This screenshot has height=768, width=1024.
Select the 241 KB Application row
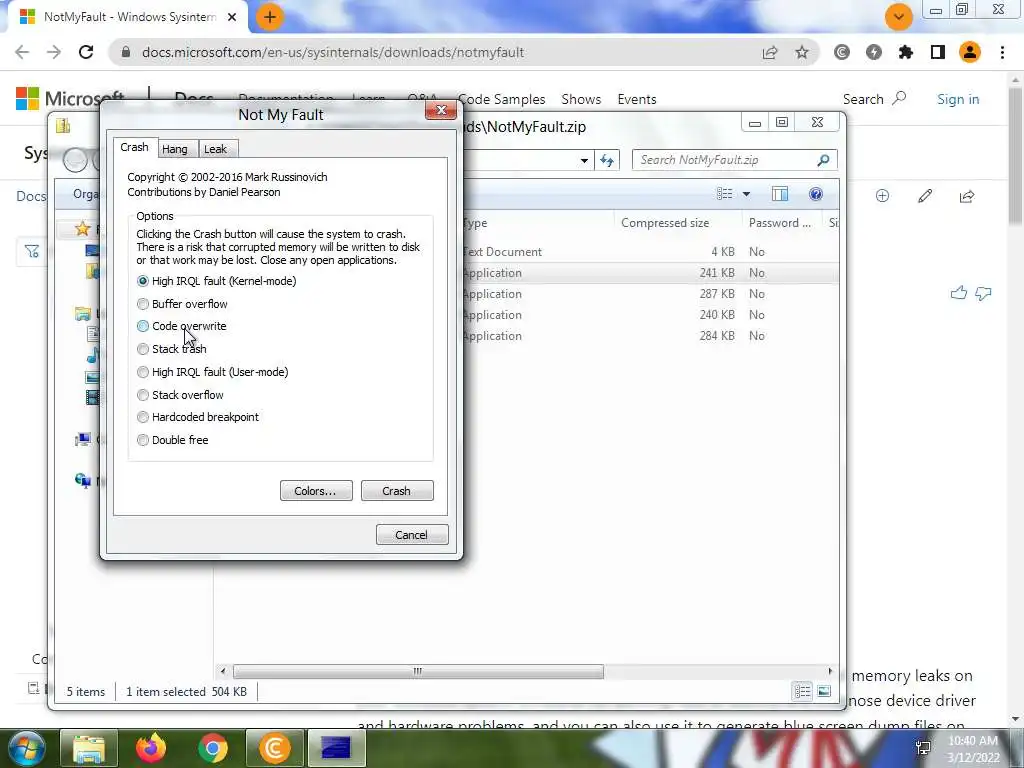pos(650,273)
